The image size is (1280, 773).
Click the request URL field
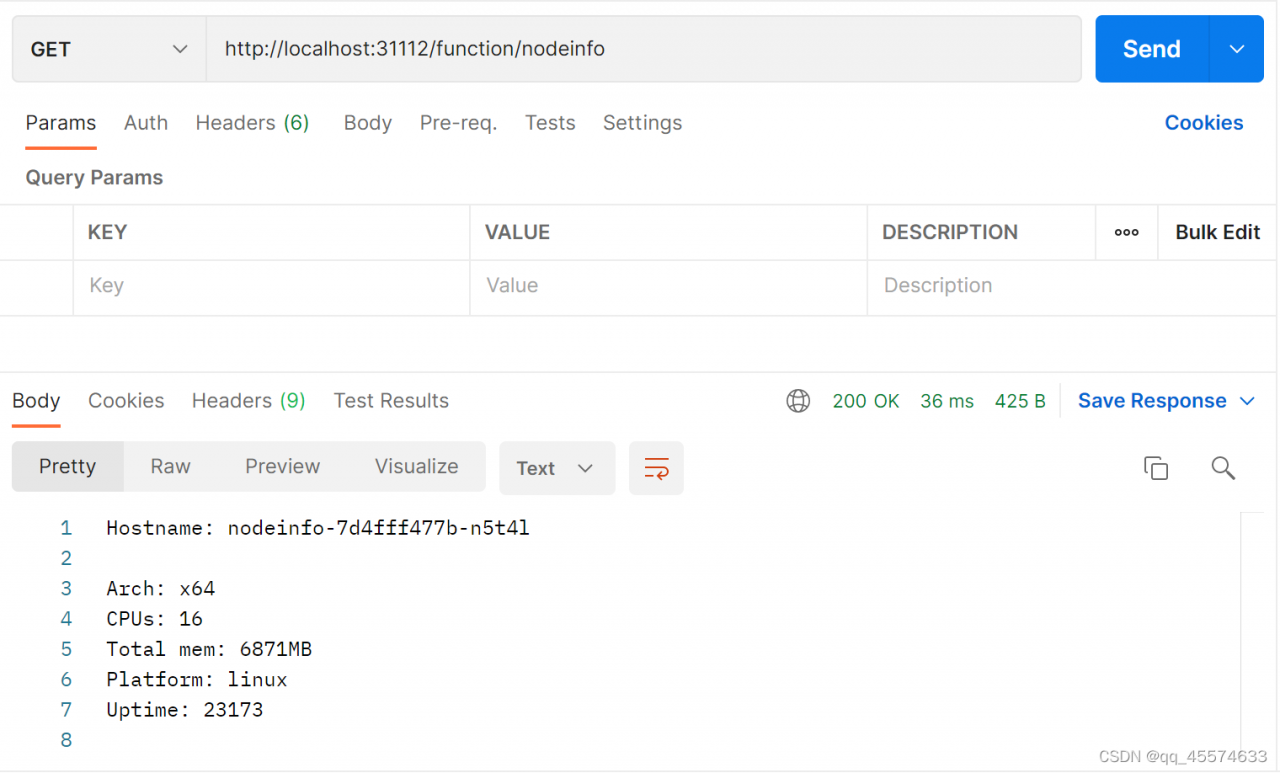tap(644, 49)
